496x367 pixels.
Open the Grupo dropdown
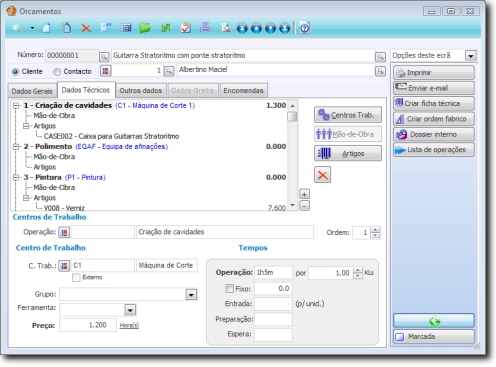[191, 295]
